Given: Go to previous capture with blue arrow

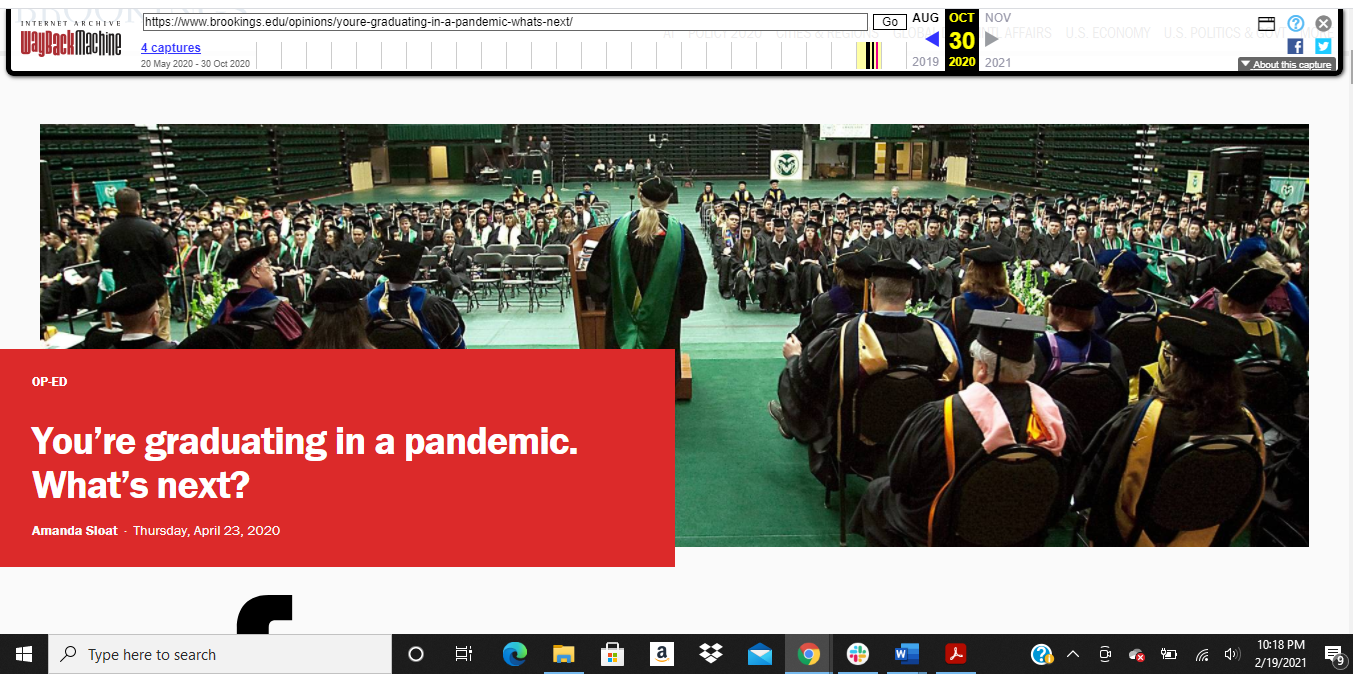Looking at the screenshot, I should (932, 40).
